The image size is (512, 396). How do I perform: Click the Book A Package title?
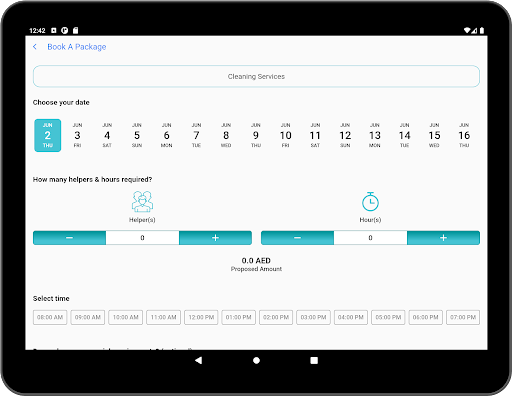[77, 47]
